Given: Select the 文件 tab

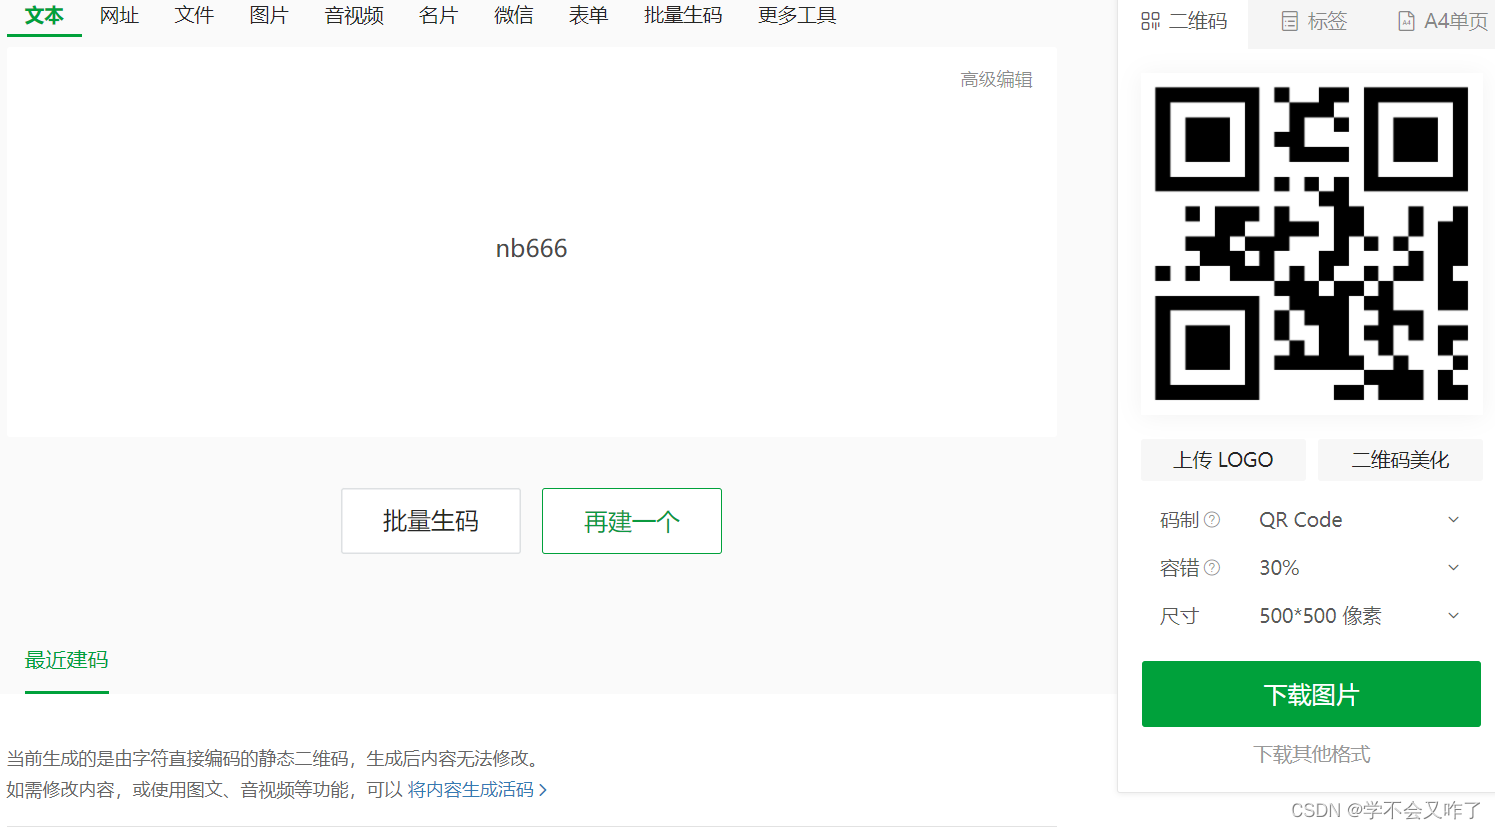Looking at the screenshot, I should pos(194,16).
